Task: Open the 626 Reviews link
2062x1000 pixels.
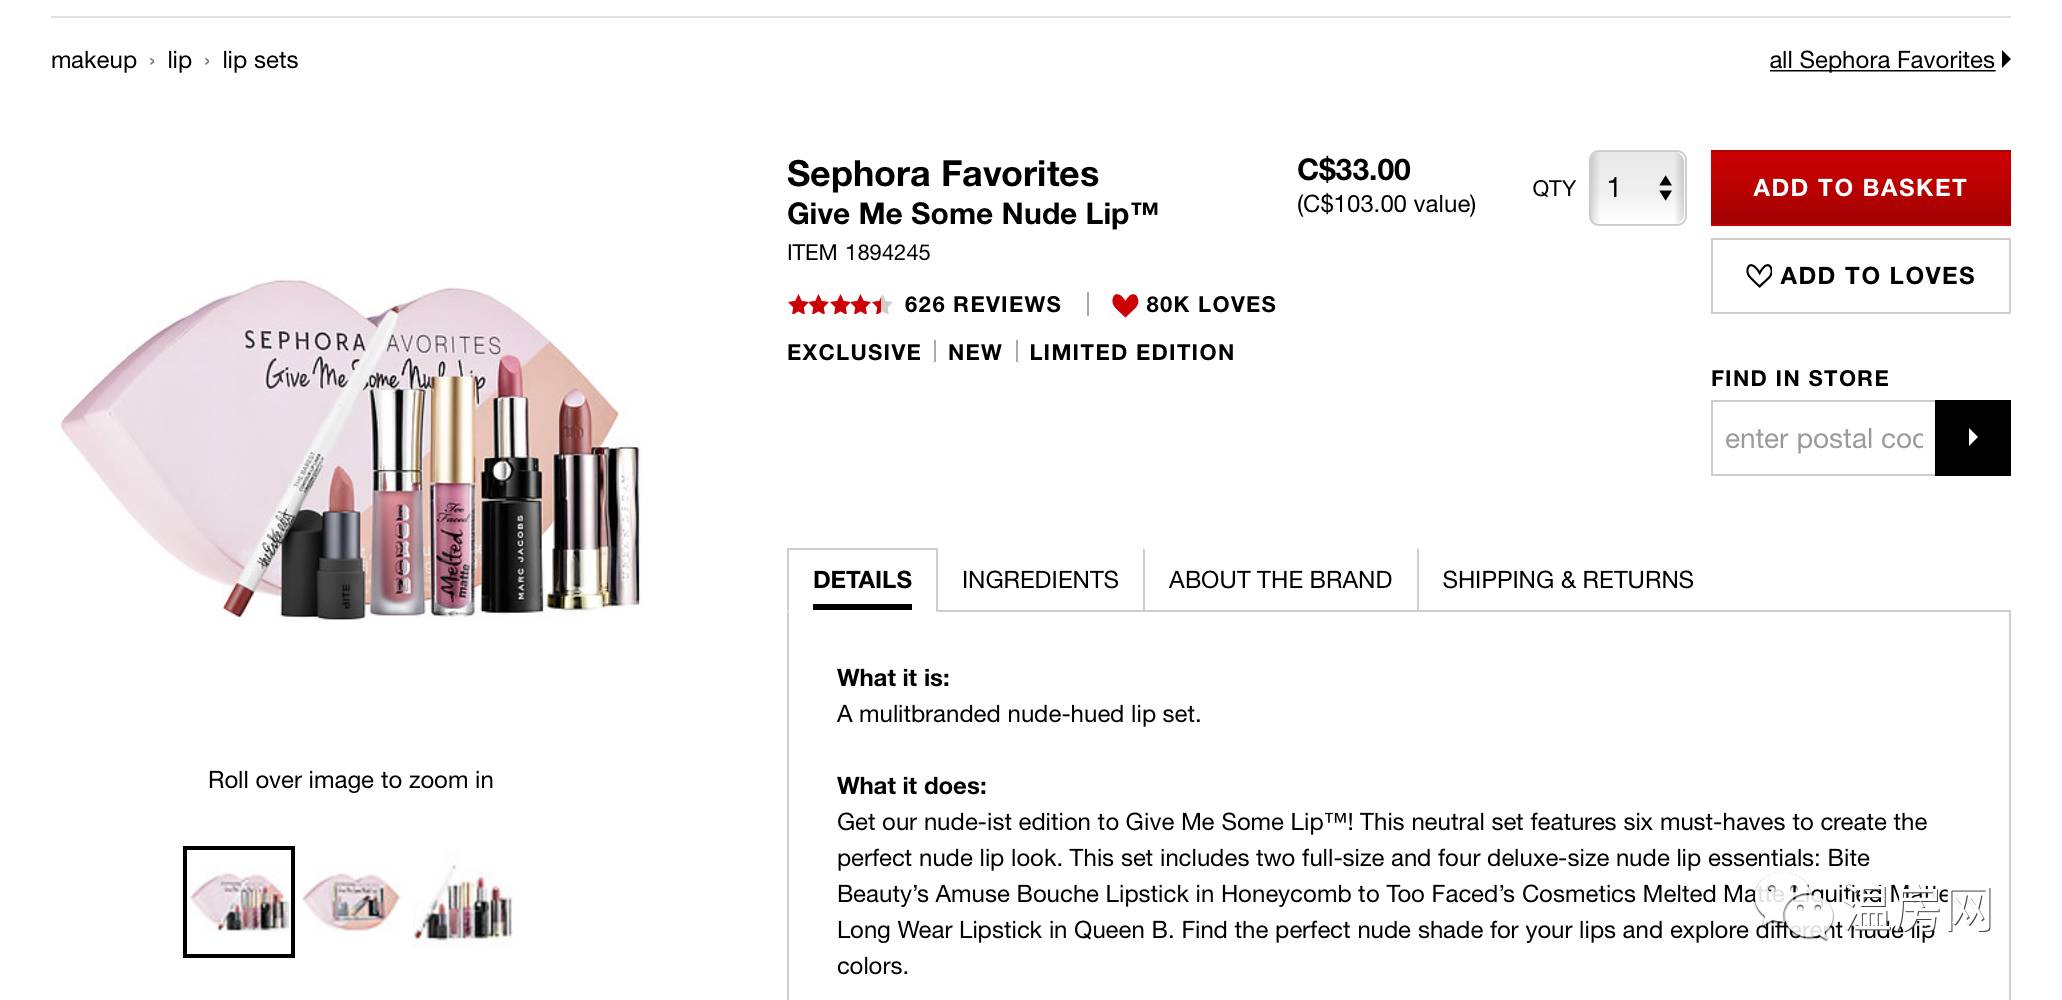Action: (x=981, y=305)
